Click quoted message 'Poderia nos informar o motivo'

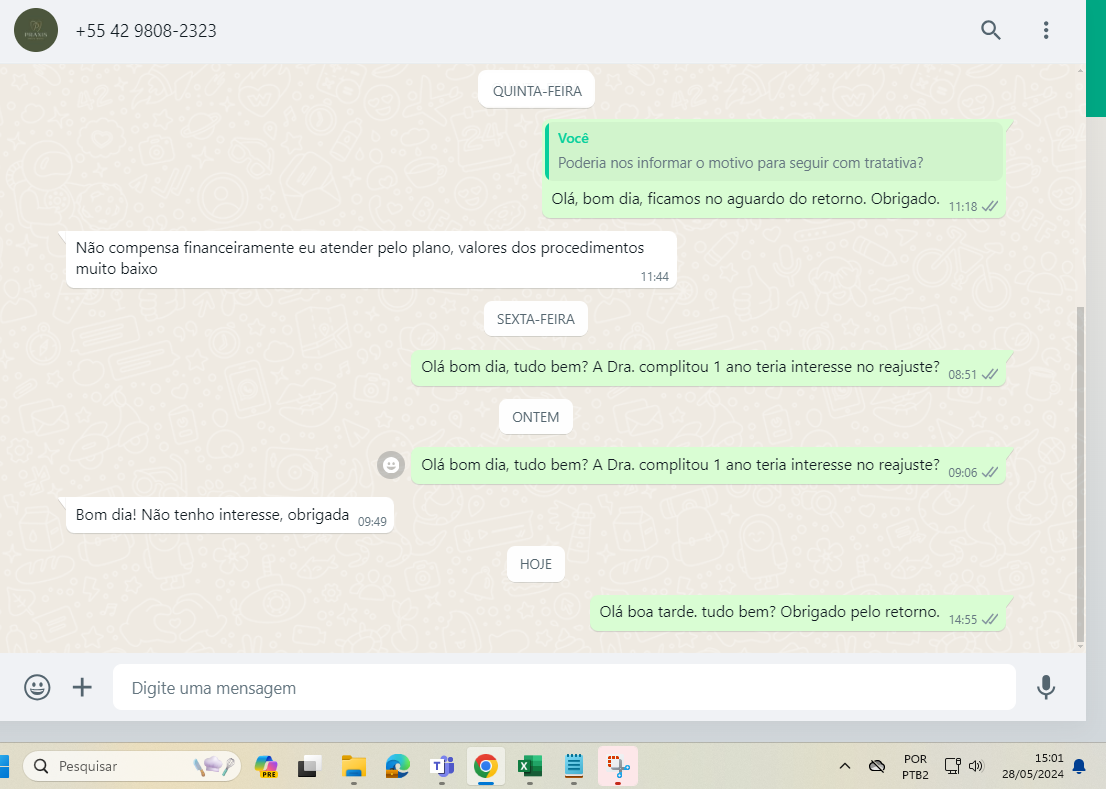click(x=774, y=151)
